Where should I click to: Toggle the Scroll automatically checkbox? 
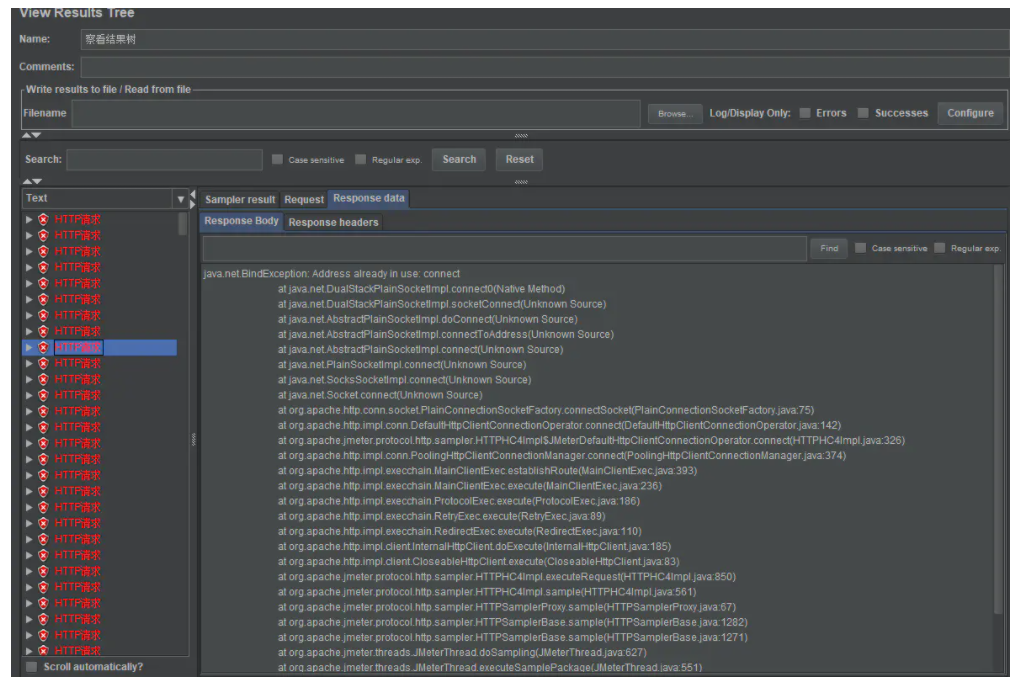(x=32, y=667)
